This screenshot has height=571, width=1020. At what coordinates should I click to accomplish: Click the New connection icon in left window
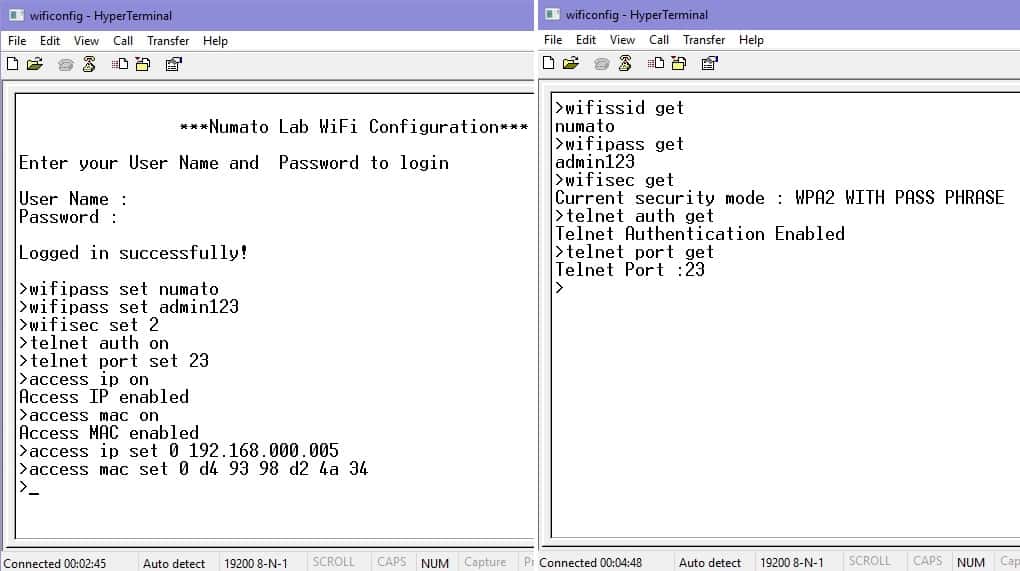click(x=13, y=64)
